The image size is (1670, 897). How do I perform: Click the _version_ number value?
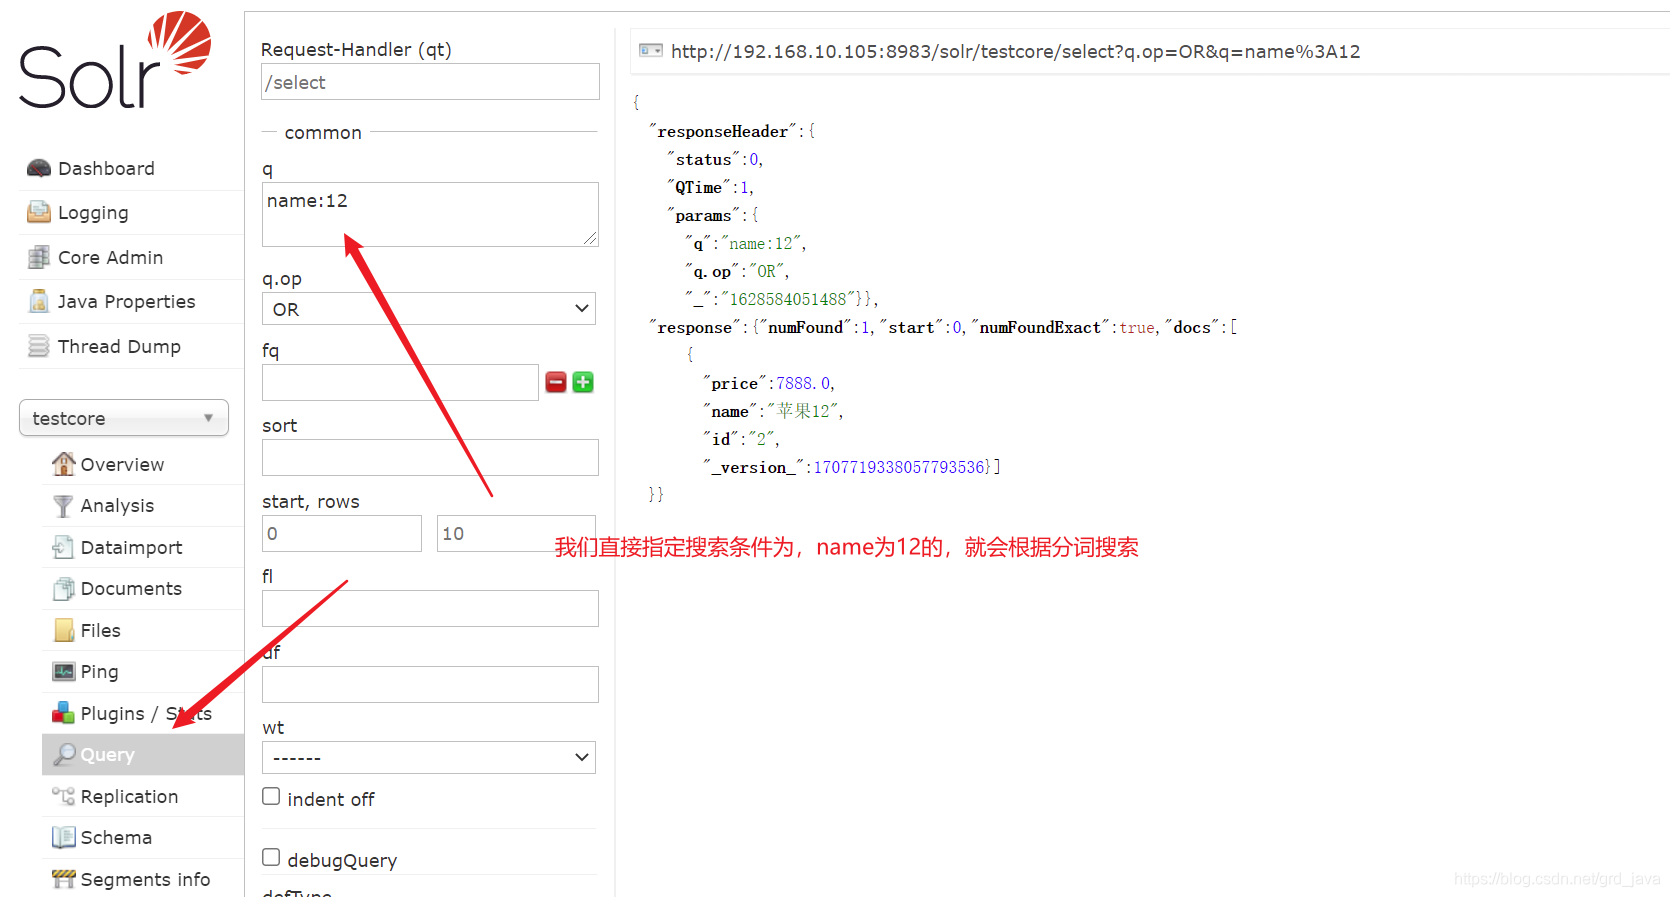tap(899, 467)
